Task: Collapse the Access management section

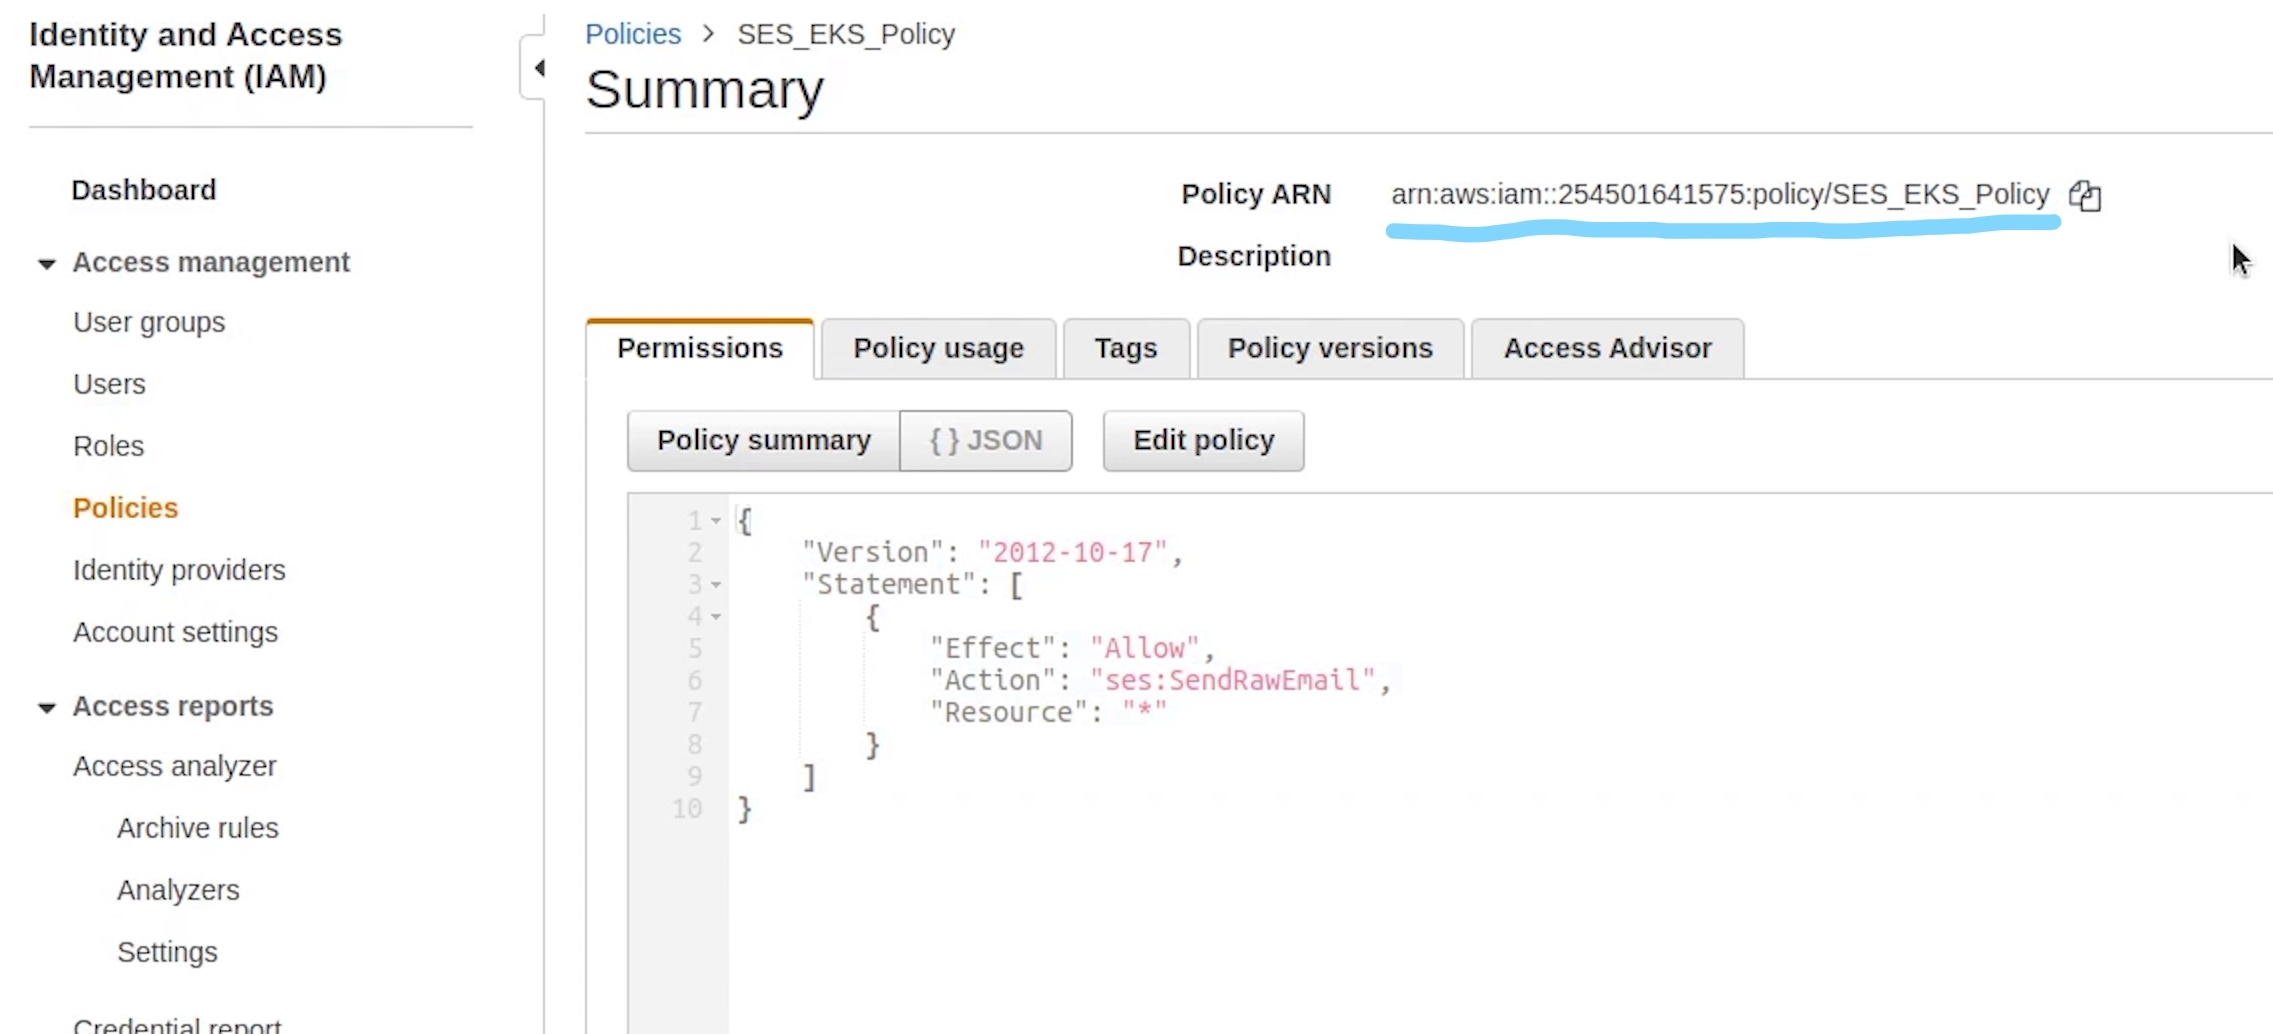Action: [x=46, y=264]
